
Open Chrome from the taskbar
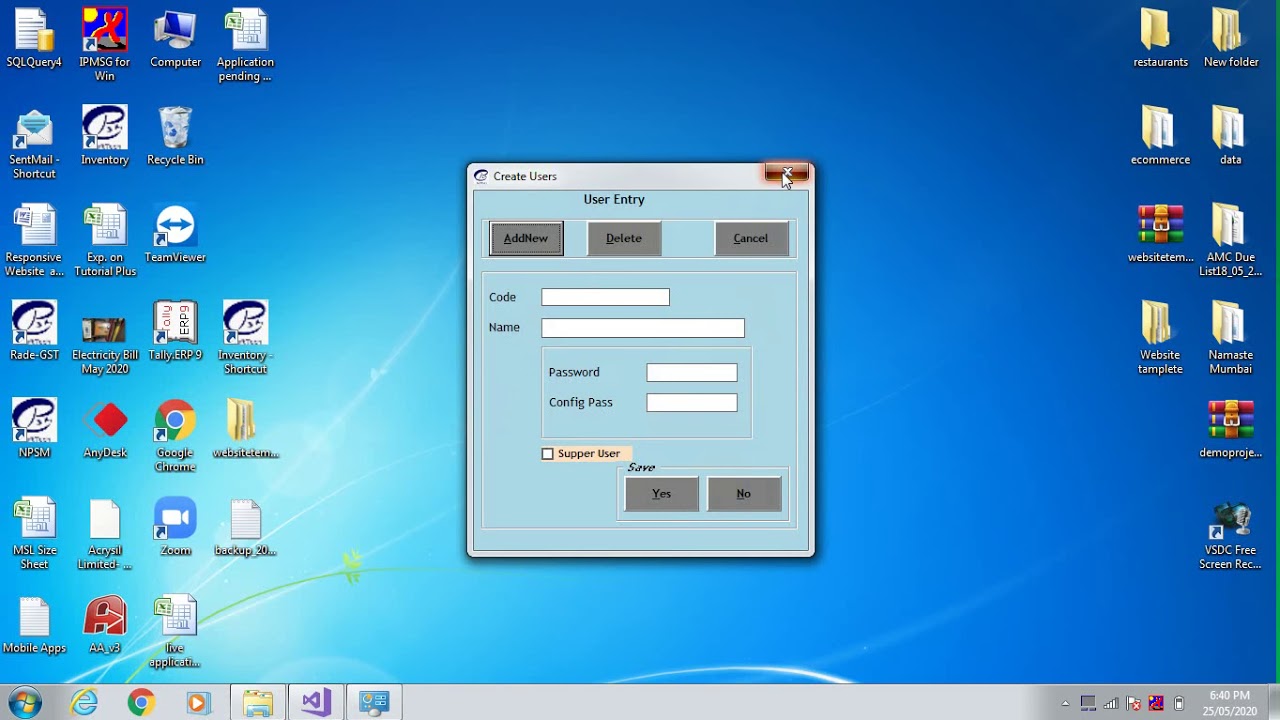(141, 703)
